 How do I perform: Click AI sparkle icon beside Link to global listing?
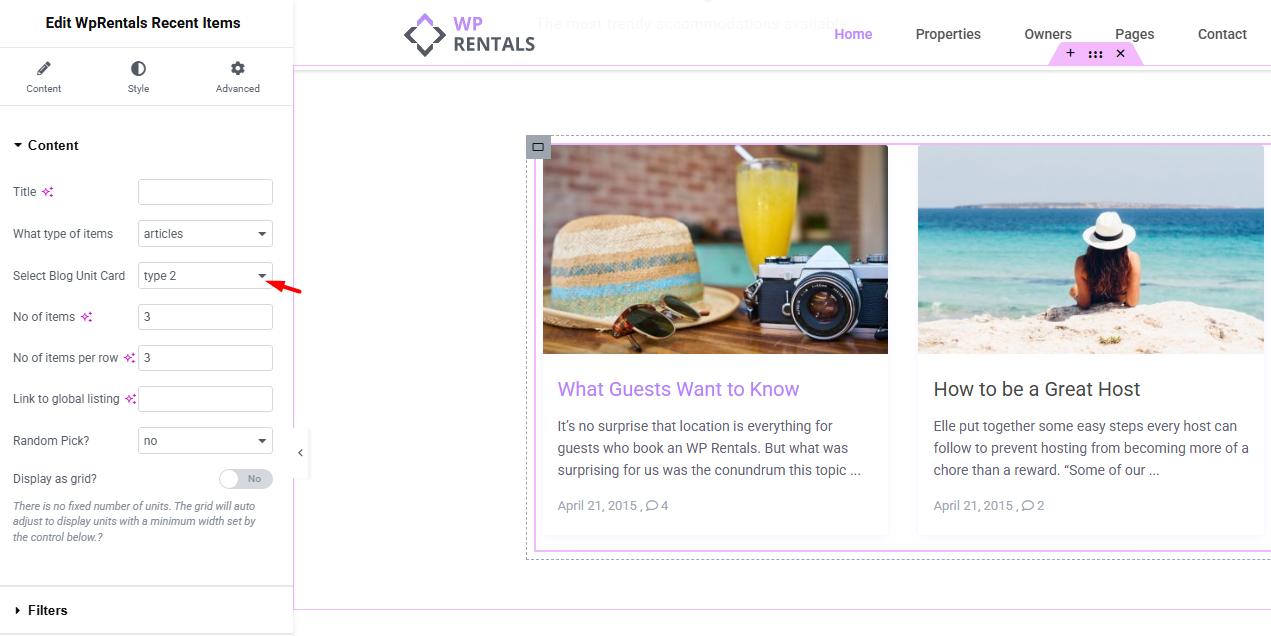click(x=130, y=399)
